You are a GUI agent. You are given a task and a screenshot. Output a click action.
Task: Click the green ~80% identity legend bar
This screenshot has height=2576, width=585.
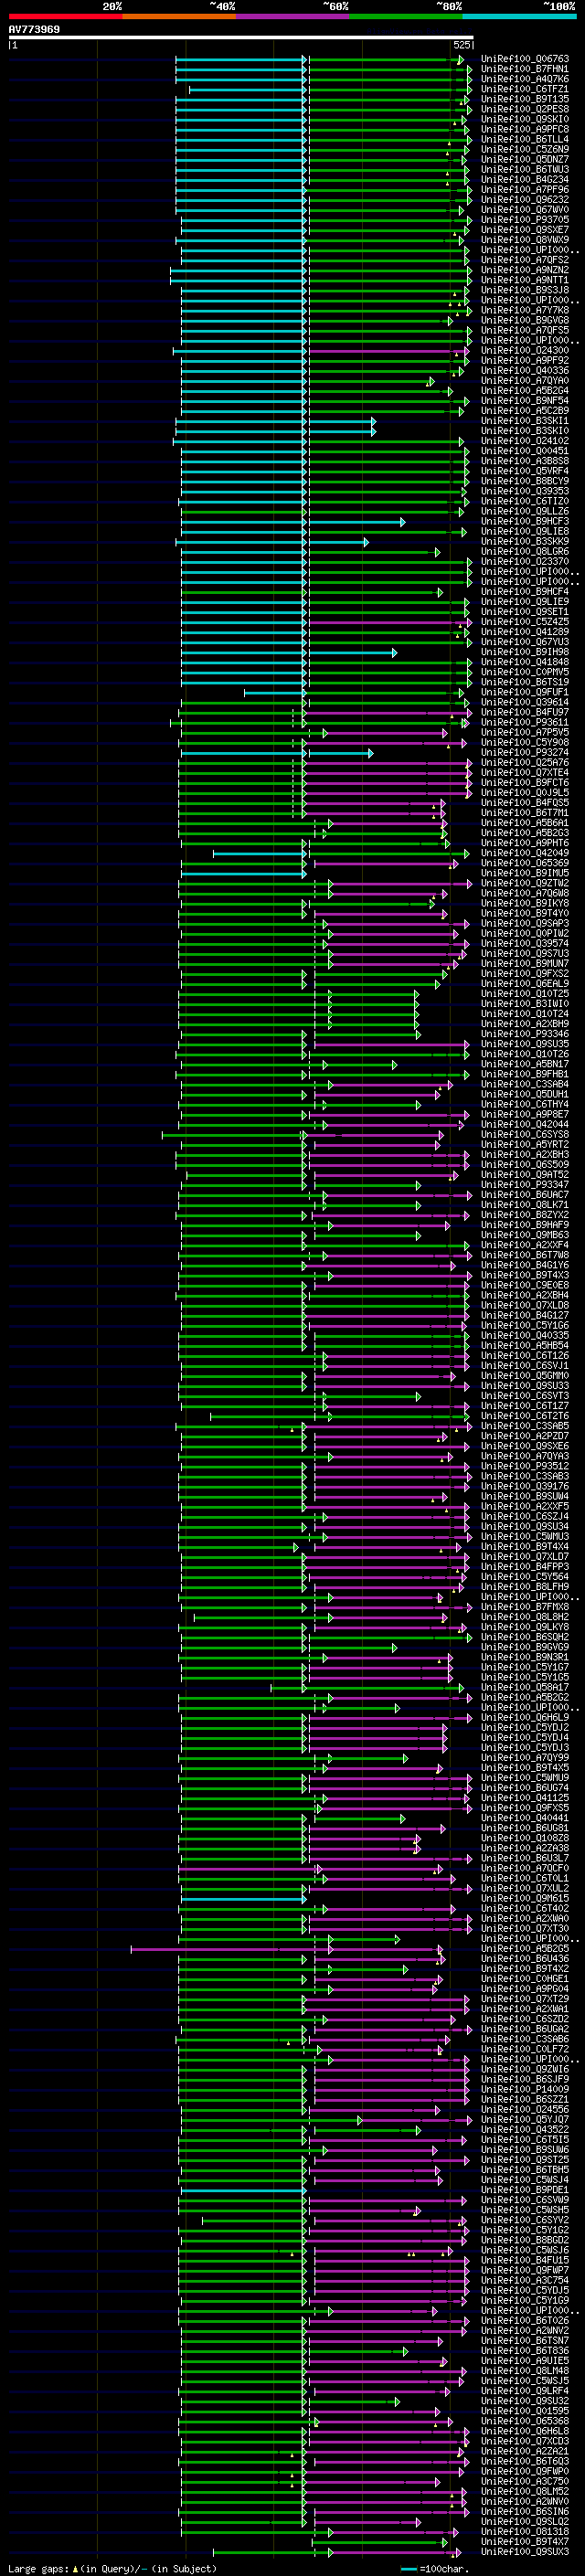point(406,16)
